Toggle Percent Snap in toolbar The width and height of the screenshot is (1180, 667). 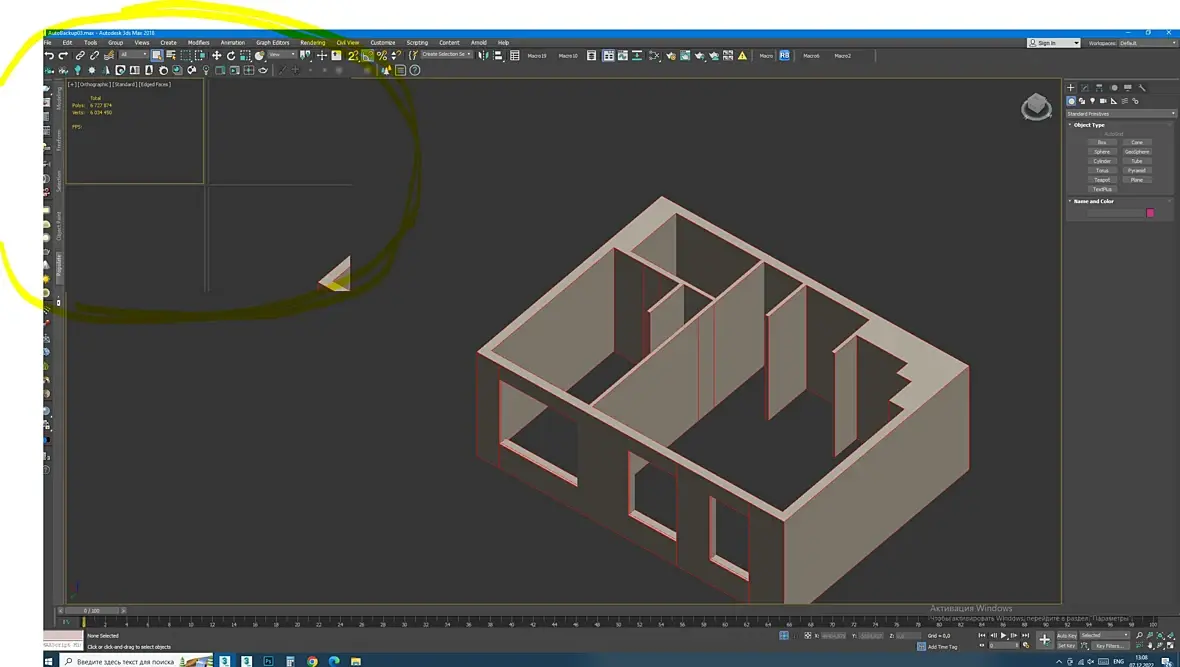click(x=382, y=56)
